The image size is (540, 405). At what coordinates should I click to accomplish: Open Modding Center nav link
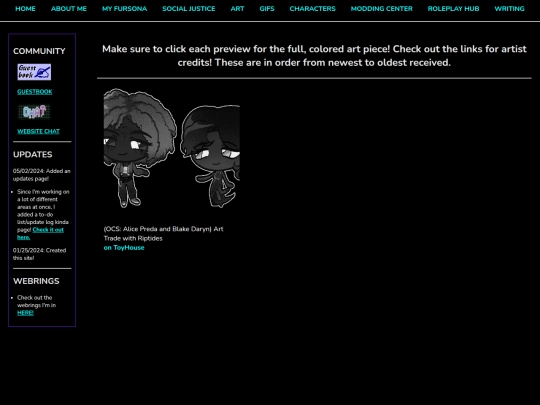382,9
